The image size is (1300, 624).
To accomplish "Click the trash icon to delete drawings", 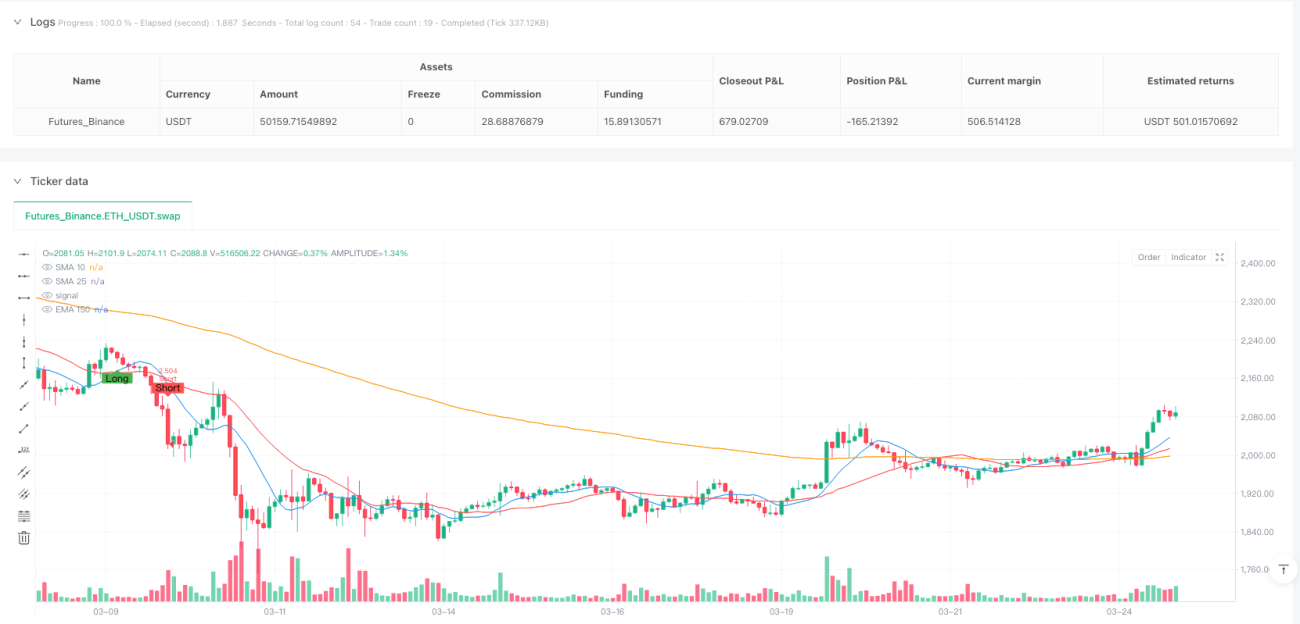I will [x=24, y=538].
